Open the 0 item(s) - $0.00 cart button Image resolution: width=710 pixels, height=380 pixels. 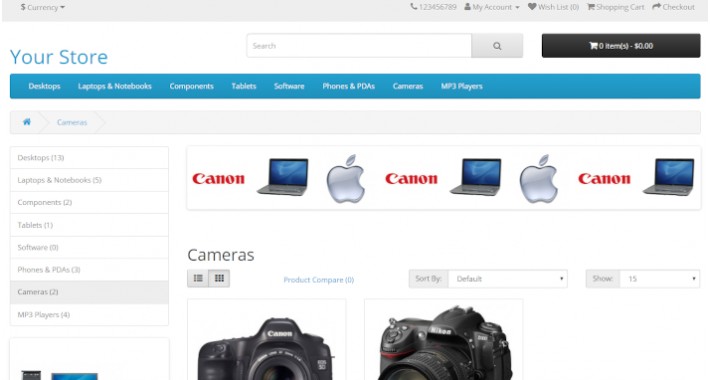pos(621,46)
